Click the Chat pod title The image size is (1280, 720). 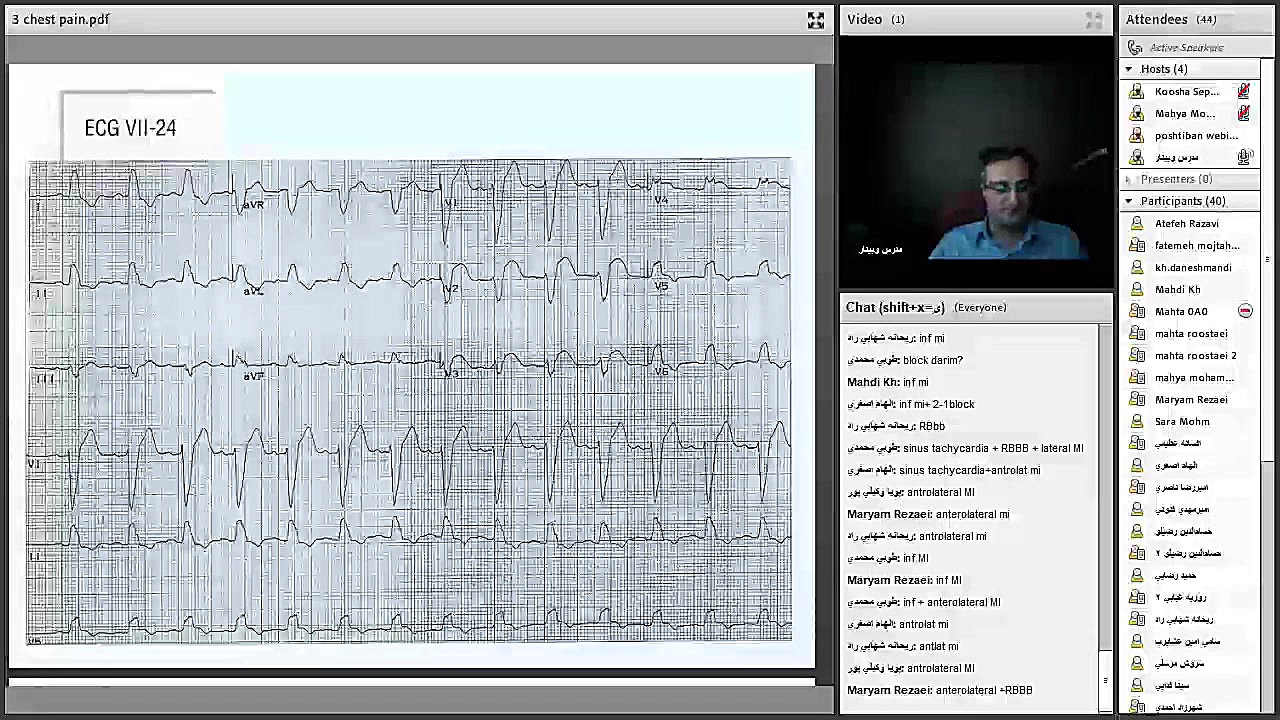895,307
